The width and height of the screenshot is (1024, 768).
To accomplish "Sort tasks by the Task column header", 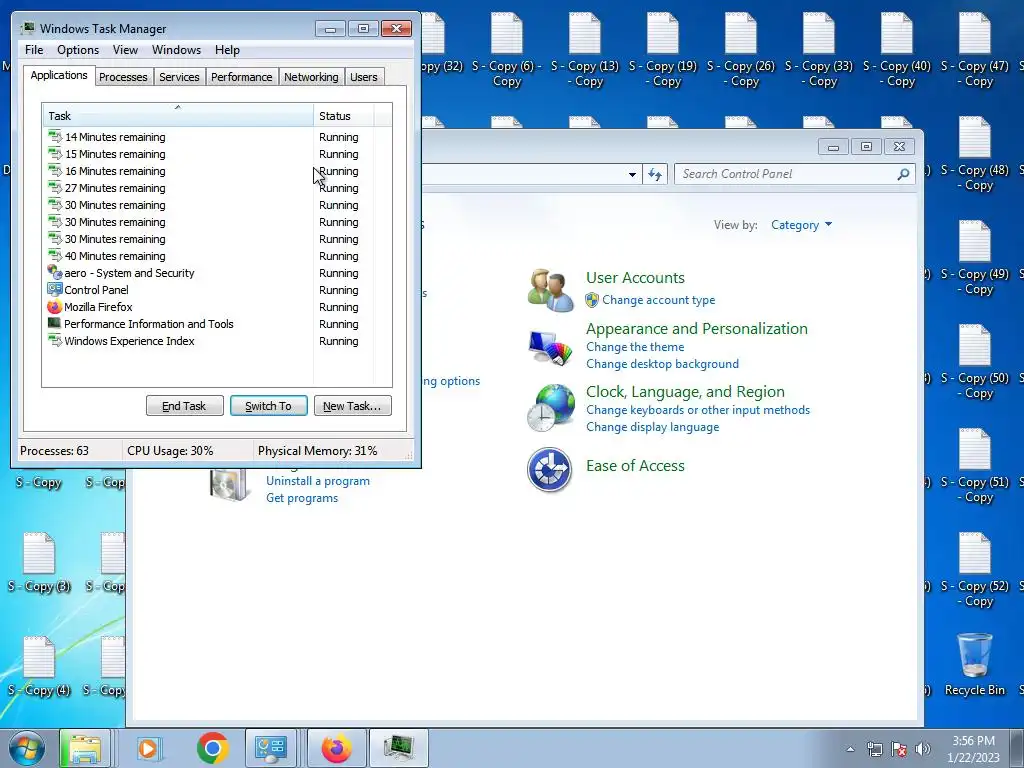I will click(x=178, y=116).
